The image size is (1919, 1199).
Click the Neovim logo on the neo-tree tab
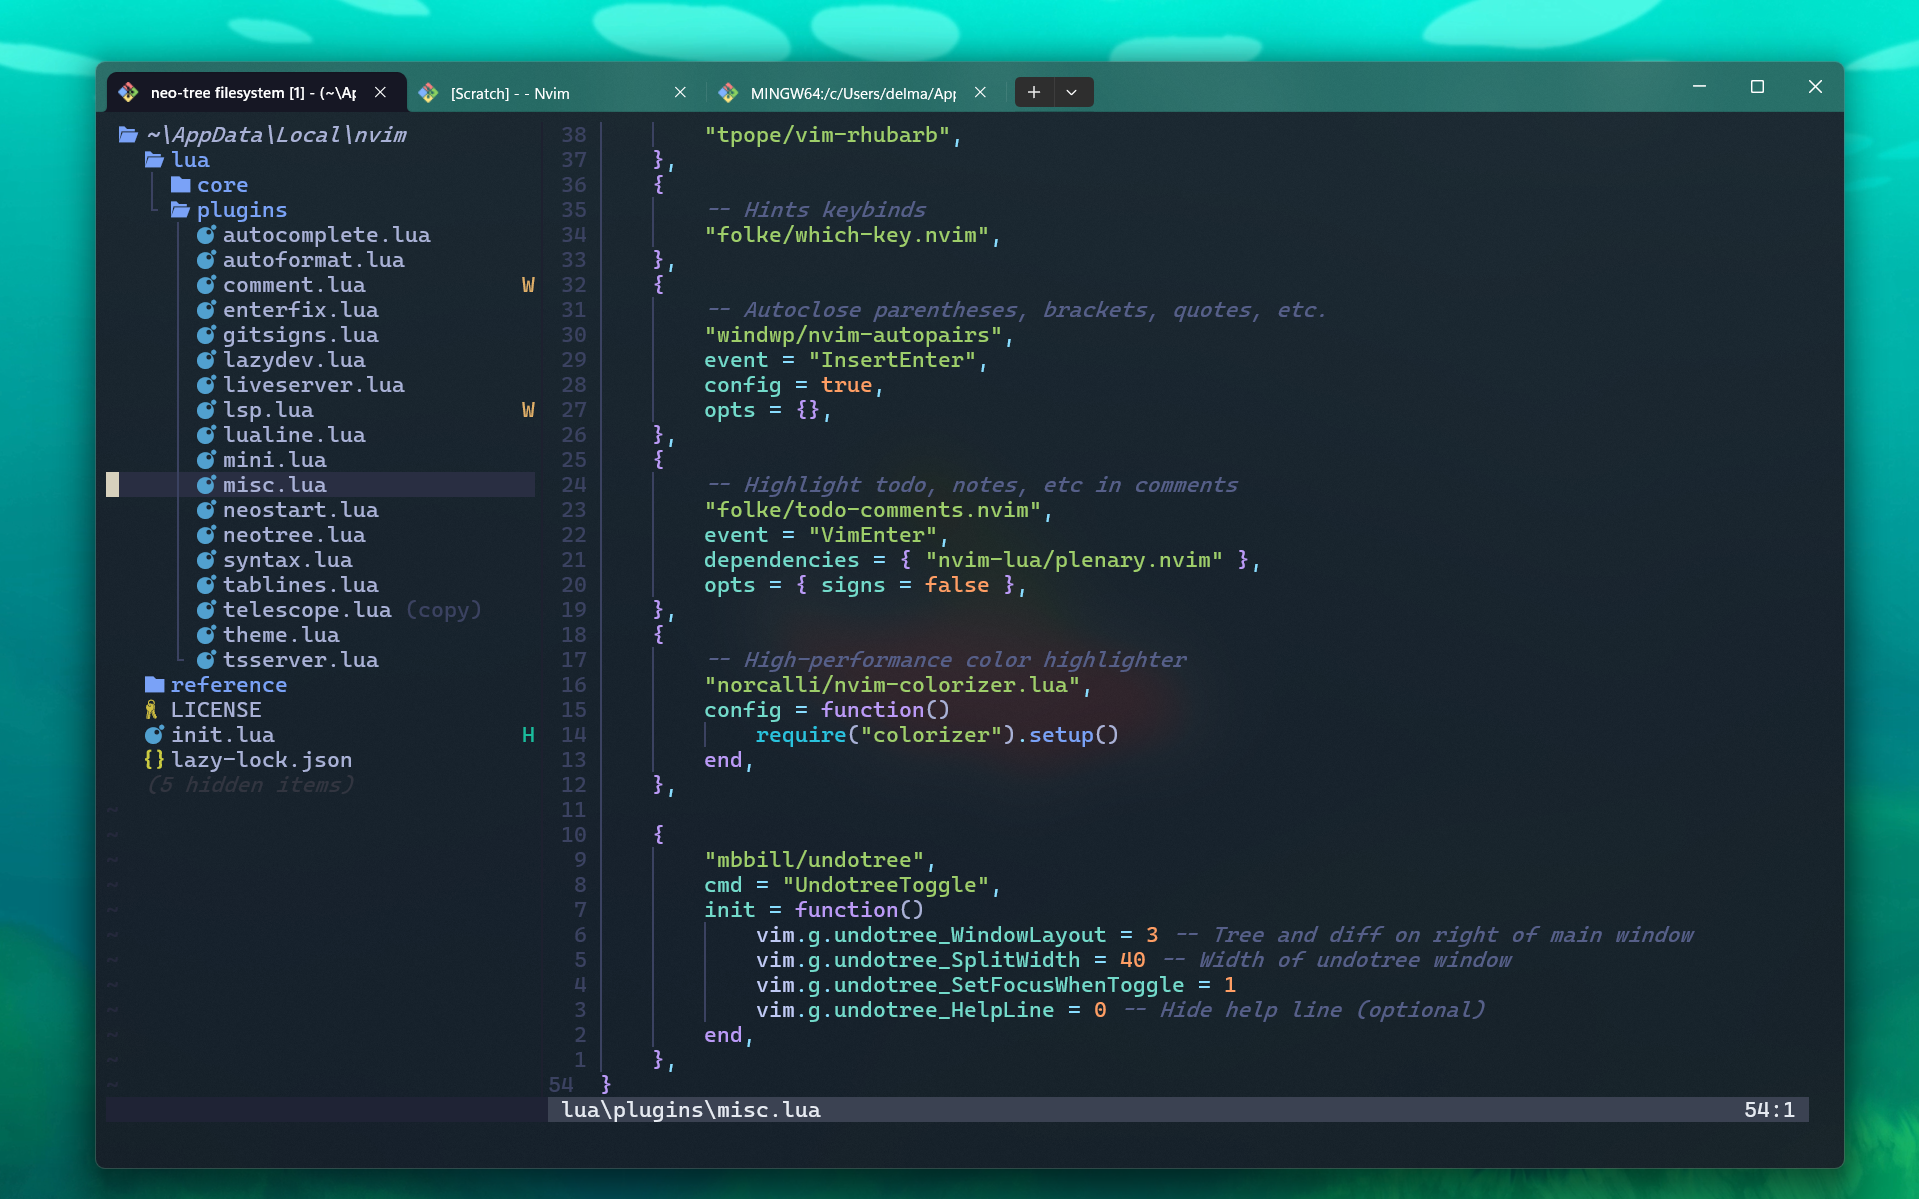click(x=129, y=92)
